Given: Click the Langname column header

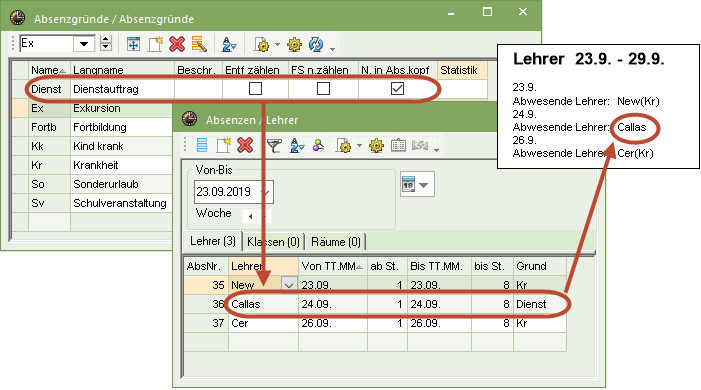Looking at the screenshot, I should click(x=122, y=70).
